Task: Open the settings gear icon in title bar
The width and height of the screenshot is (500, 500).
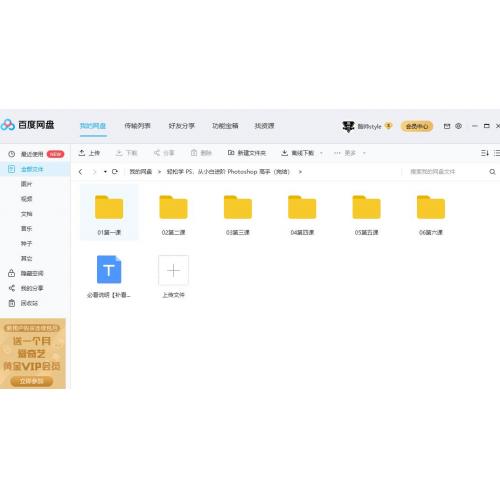Action: (x=458, y=126)
